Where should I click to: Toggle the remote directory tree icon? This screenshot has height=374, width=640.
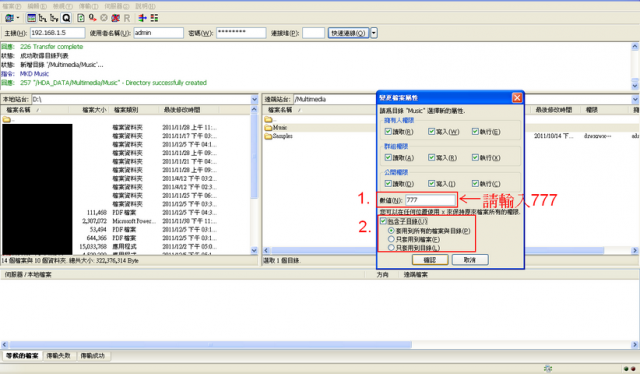coord(54,18)
